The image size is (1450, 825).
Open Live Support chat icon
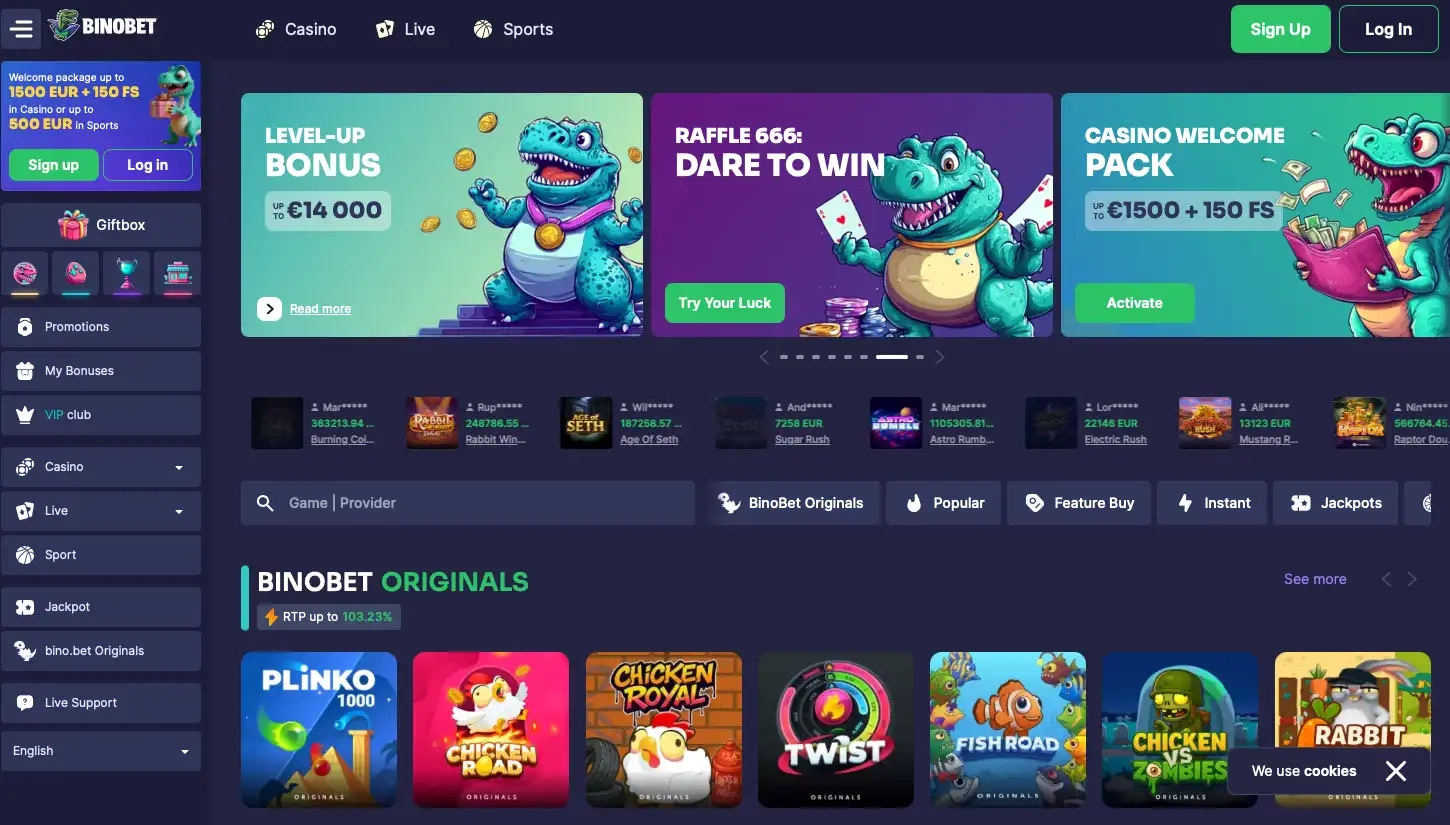click(25, 703)
